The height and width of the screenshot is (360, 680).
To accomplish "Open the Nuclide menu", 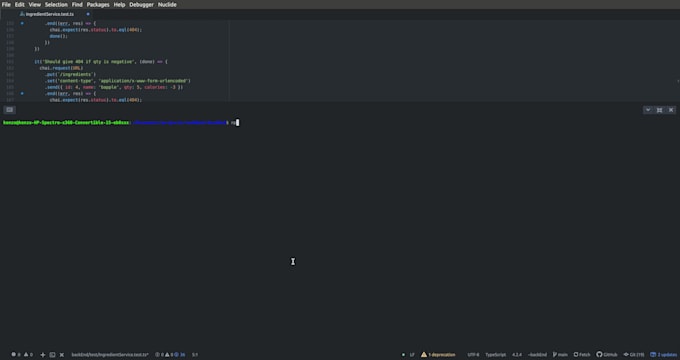I will pyautogui.click(x=167, y=5).
